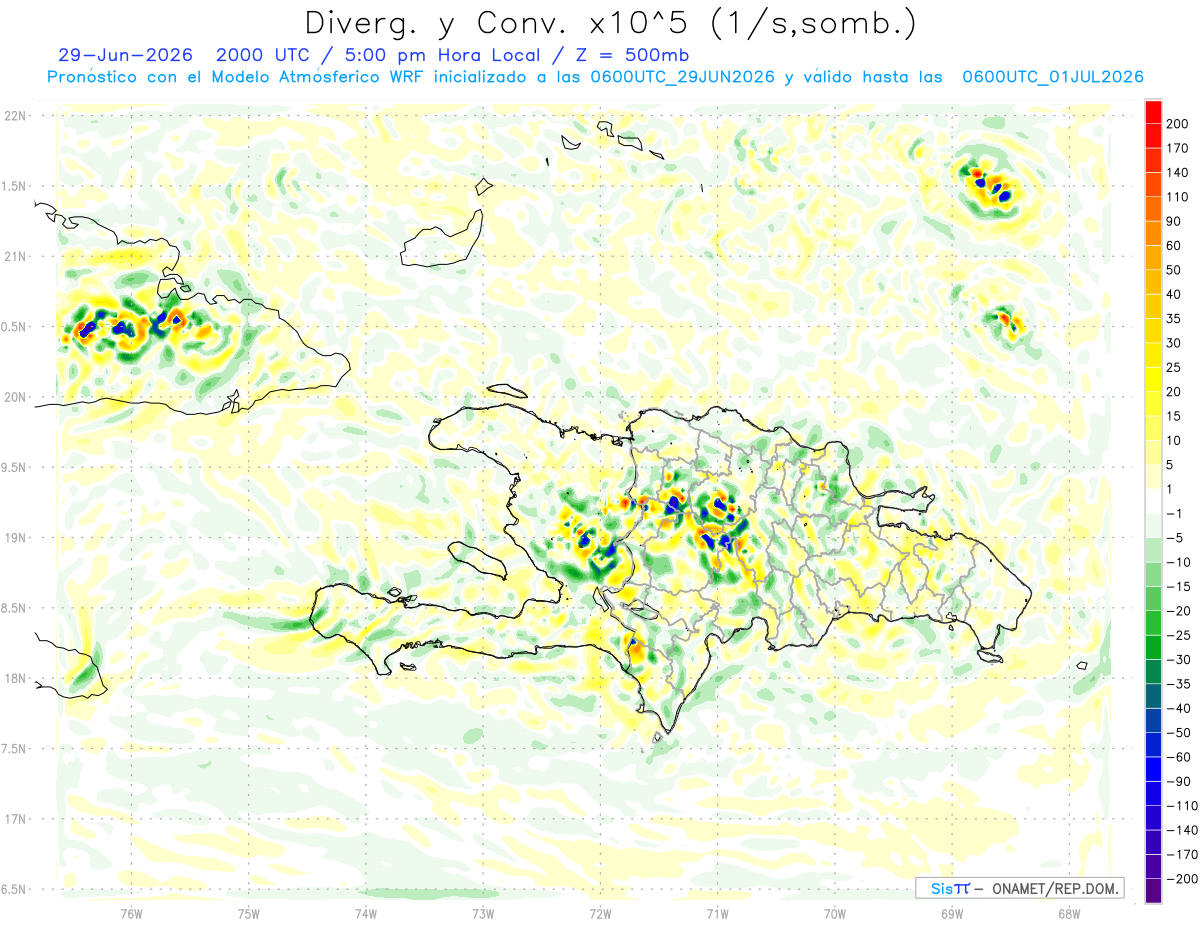Click the color scale value "-200" at bottom

[1182, 878]
